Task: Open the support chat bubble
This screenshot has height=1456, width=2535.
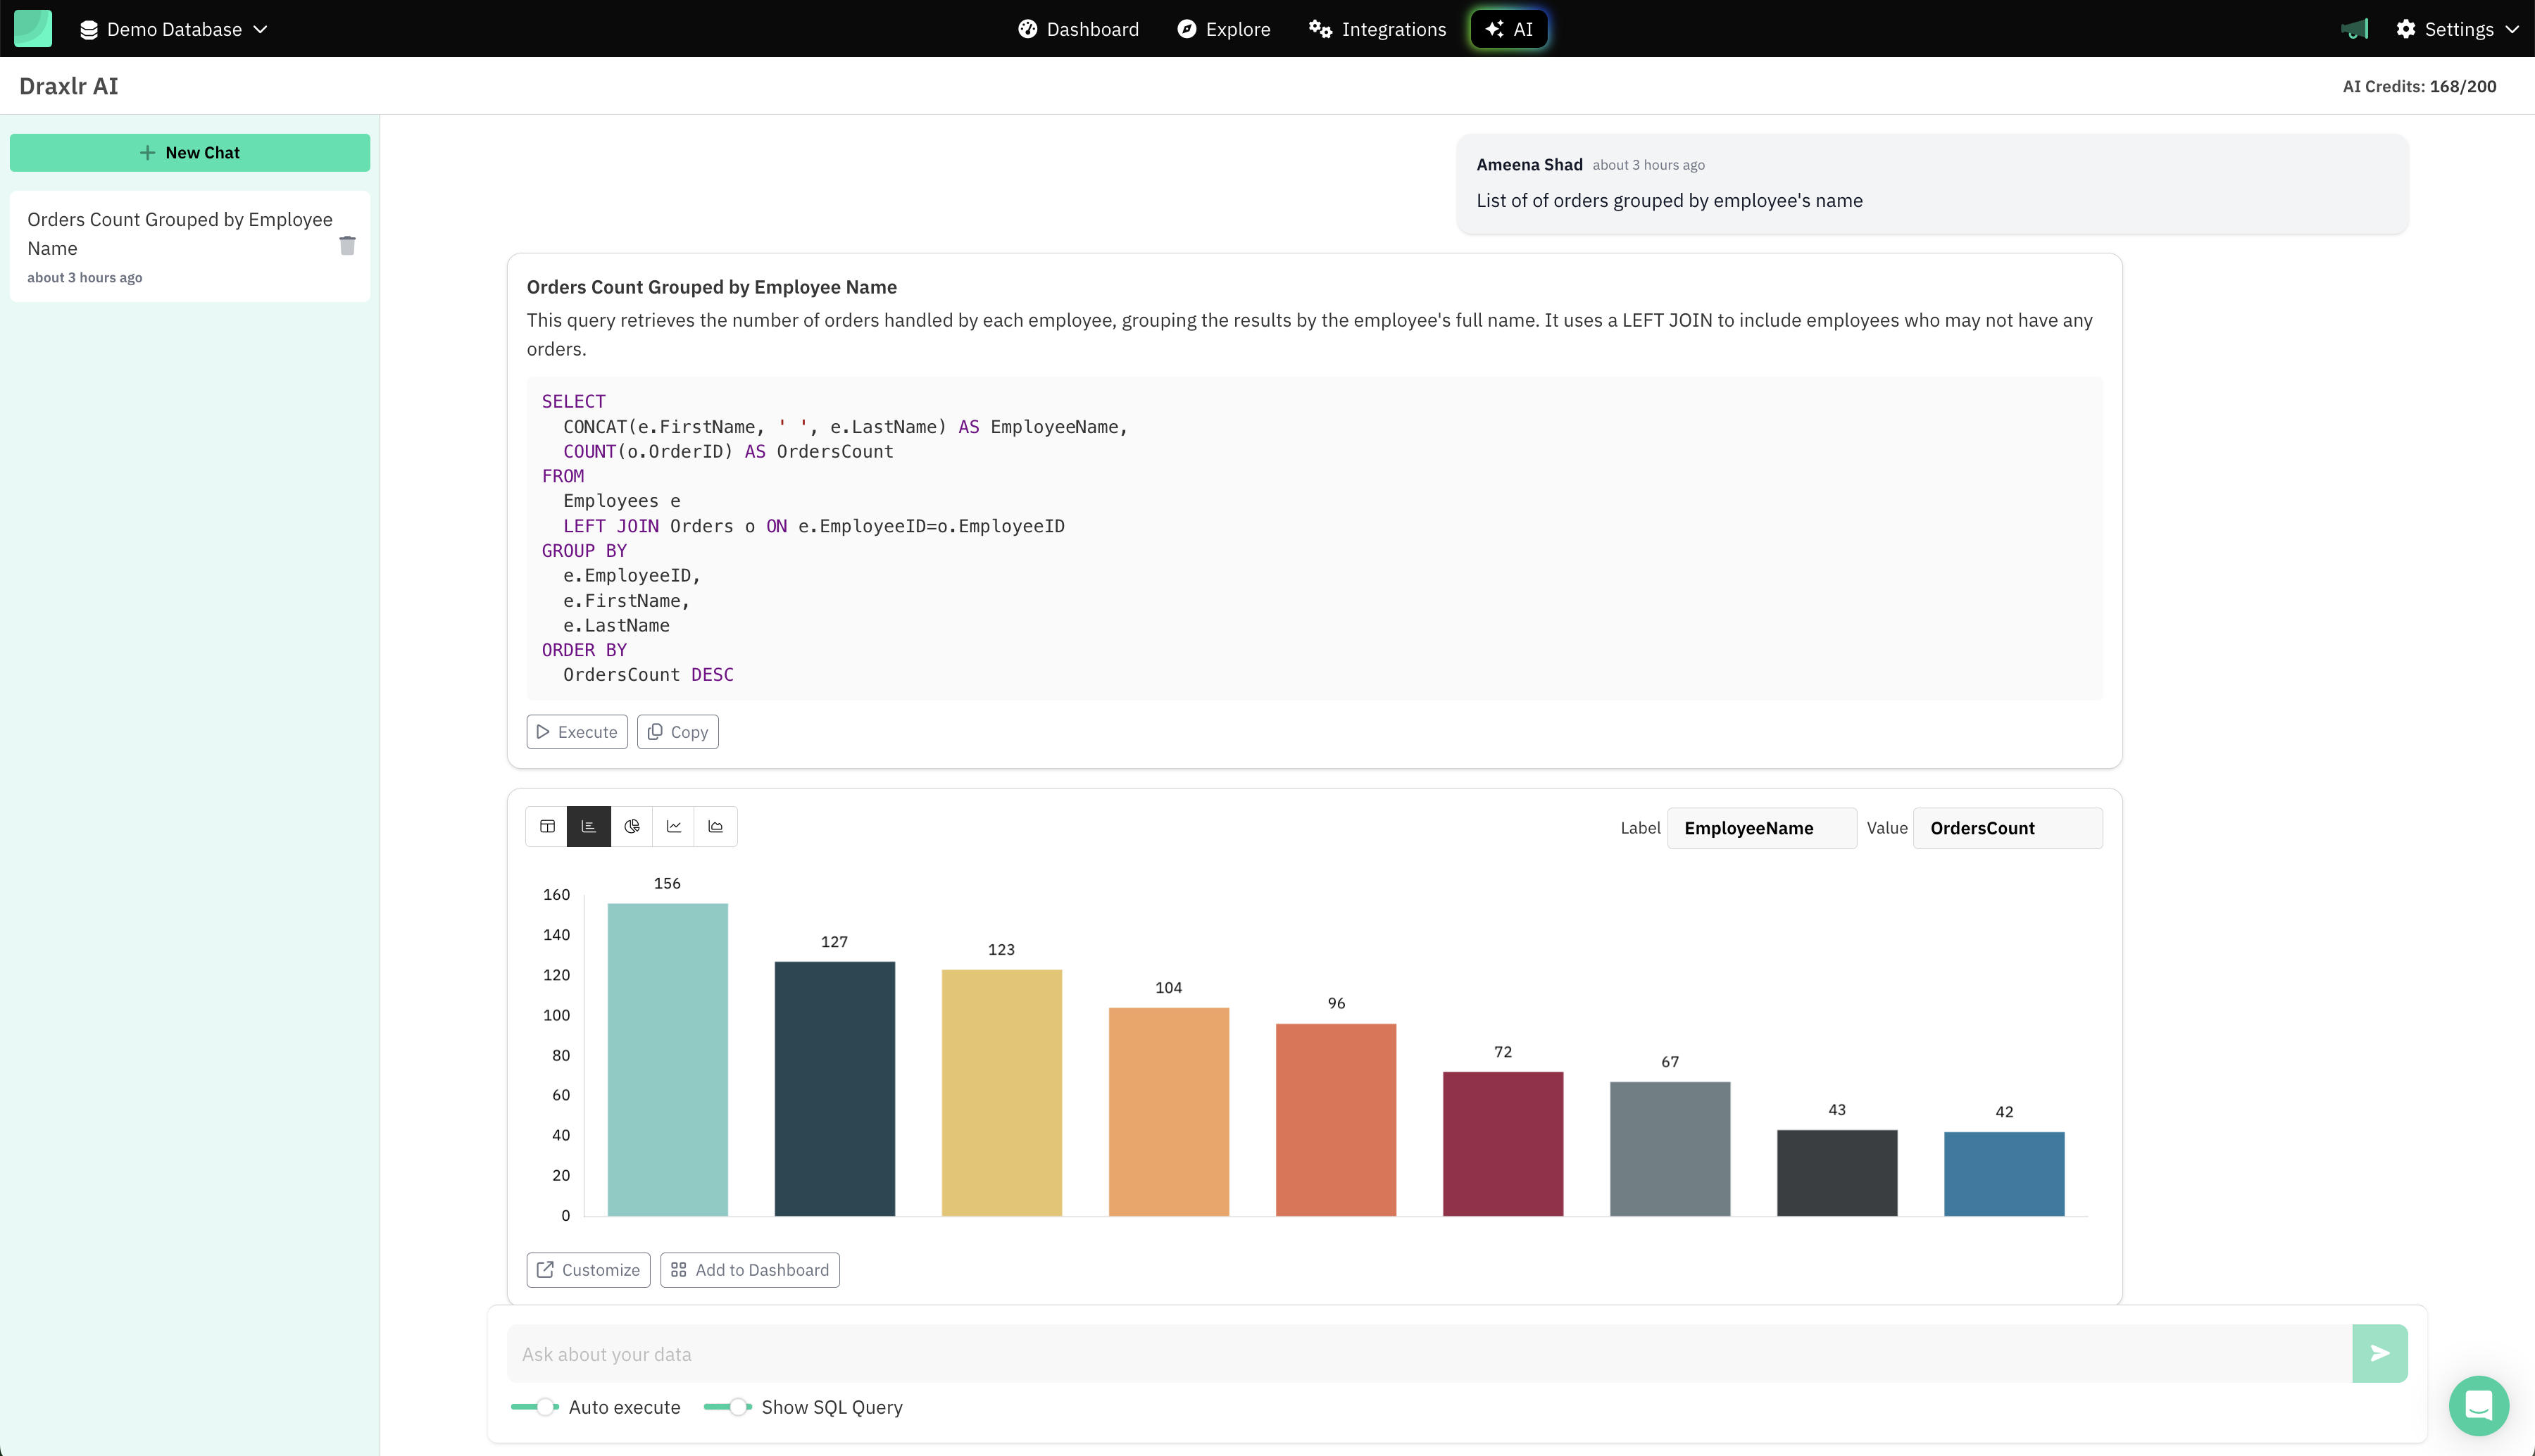Action: coord(2478,1405)
